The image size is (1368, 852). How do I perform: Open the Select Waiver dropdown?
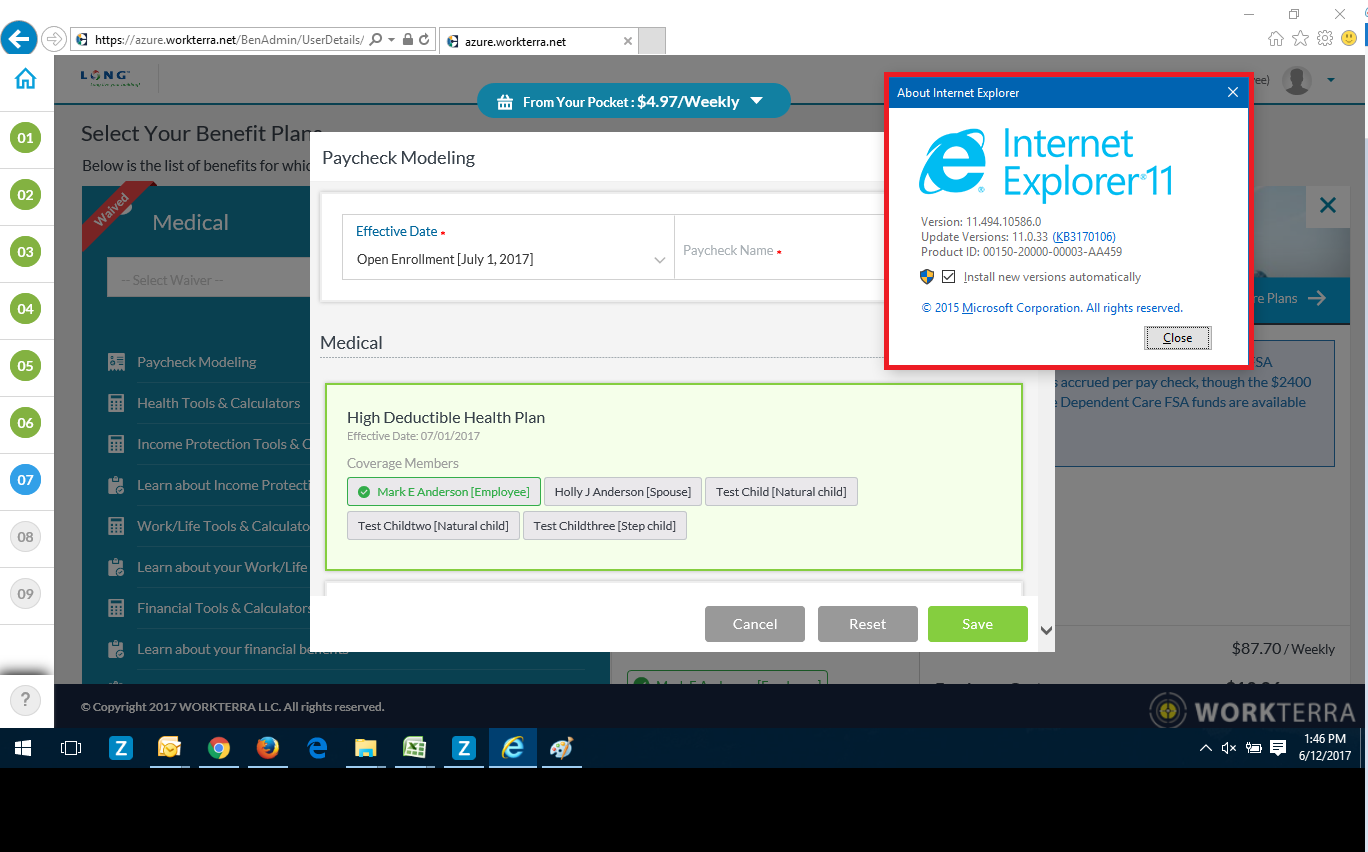click(210, 280)
